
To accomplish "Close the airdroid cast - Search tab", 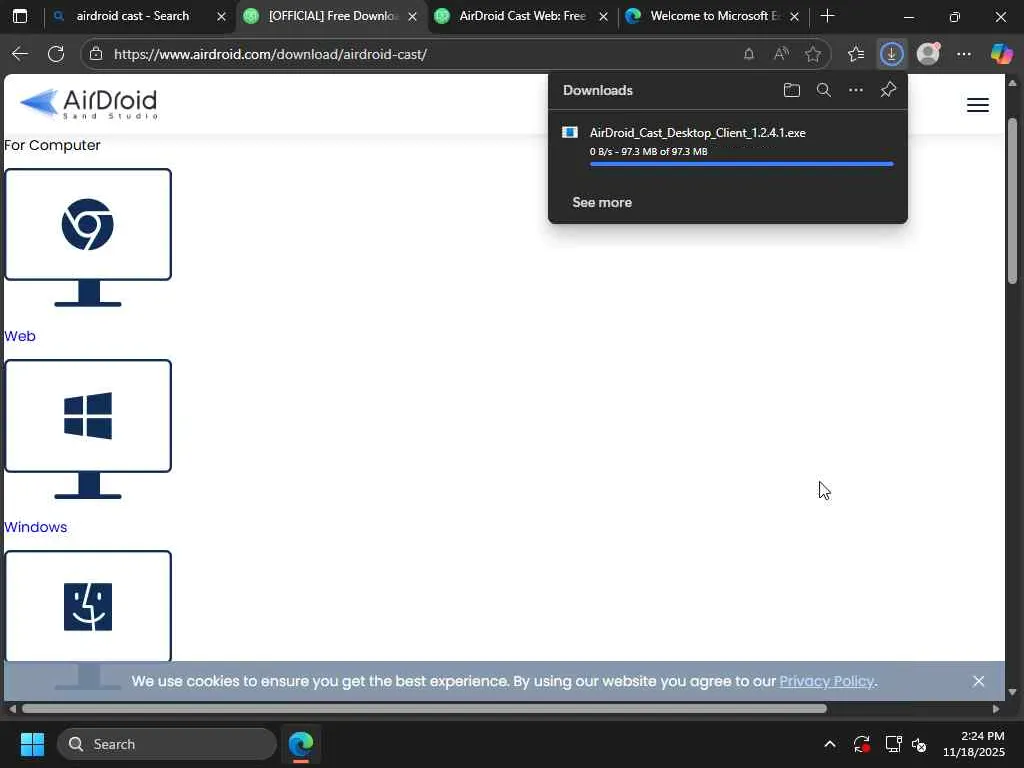I will point(221,16).
